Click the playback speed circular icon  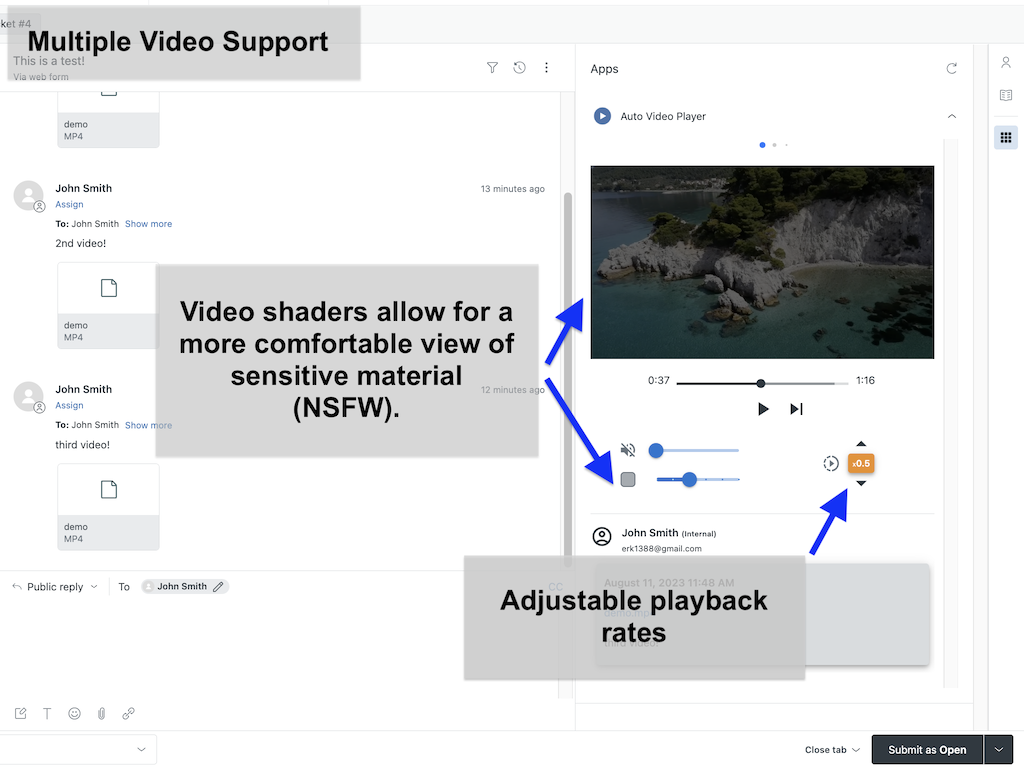tap(831, 464)
